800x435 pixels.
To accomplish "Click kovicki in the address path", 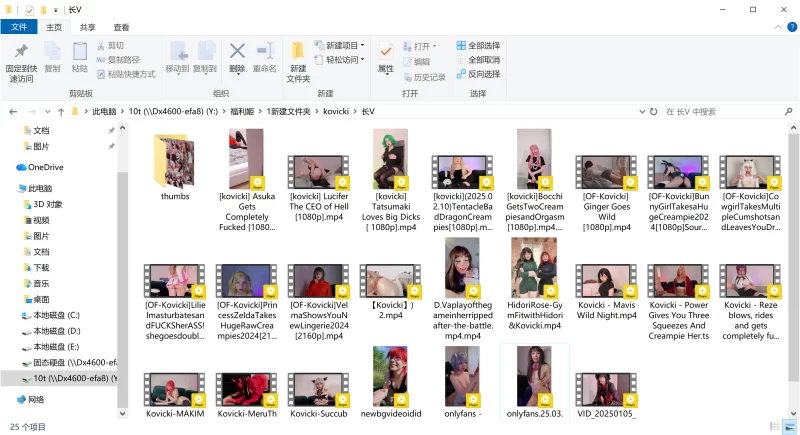I will pos(336,112).
